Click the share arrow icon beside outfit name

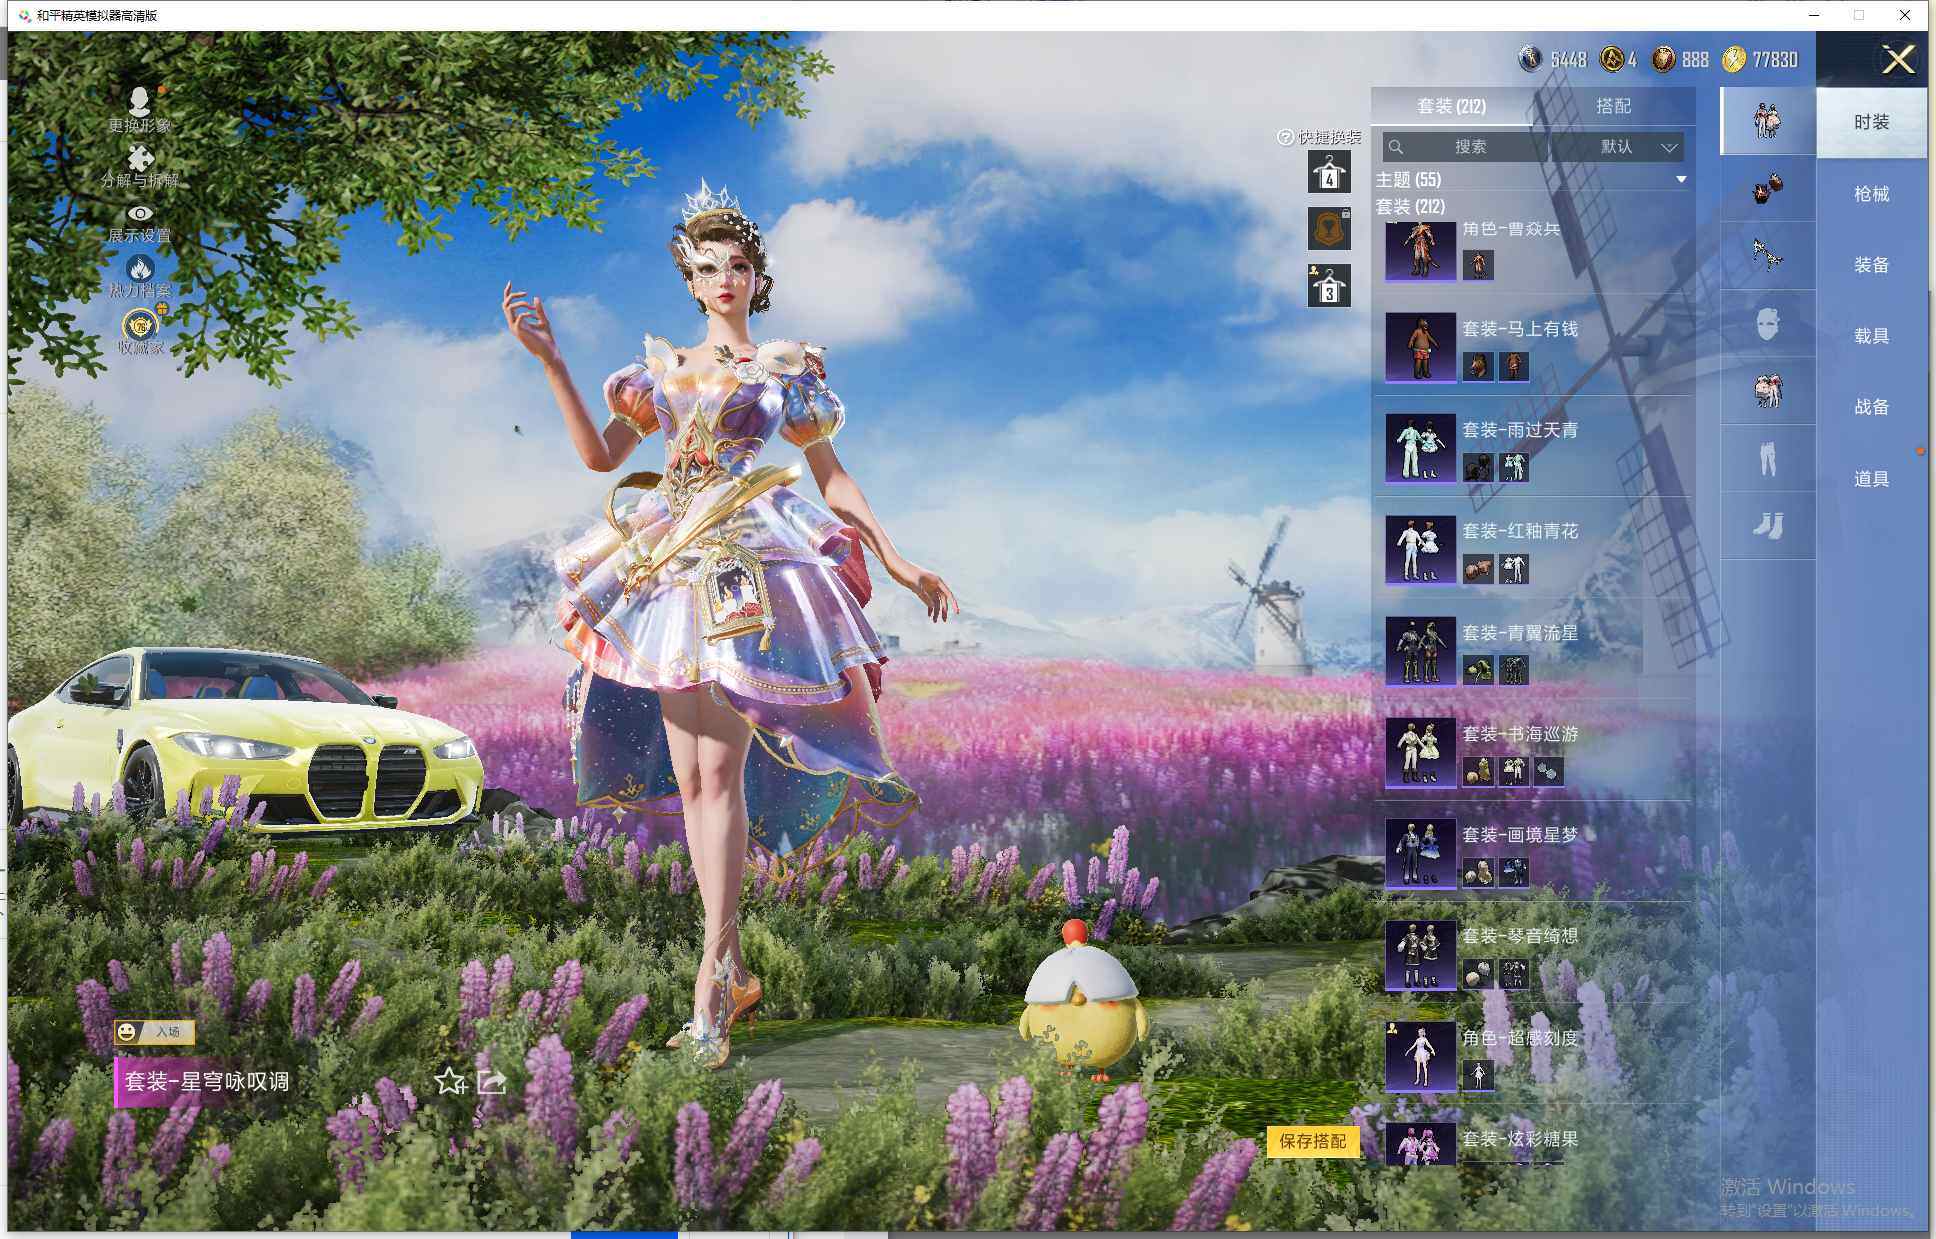(491, 1081)
